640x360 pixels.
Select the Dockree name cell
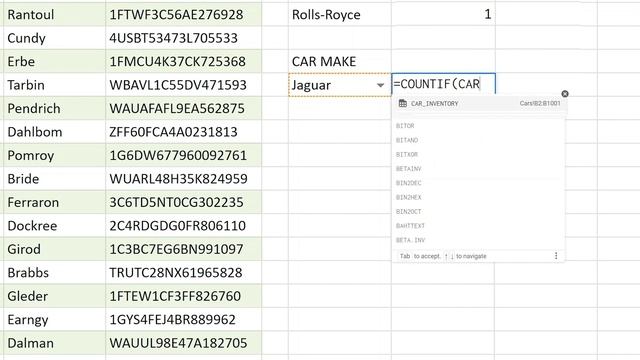(54, 226)
